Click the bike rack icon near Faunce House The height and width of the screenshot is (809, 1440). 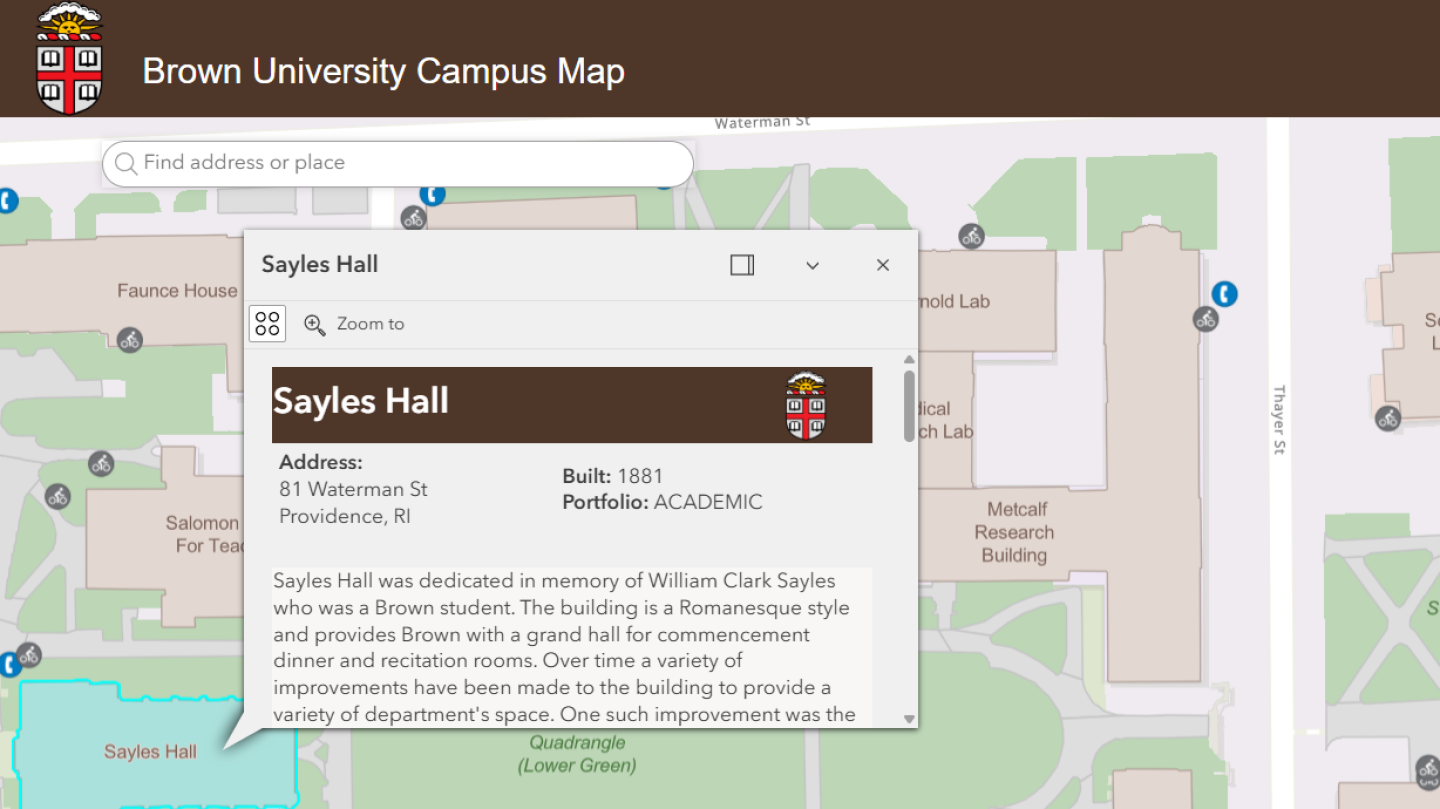click(x=130, y=340)
